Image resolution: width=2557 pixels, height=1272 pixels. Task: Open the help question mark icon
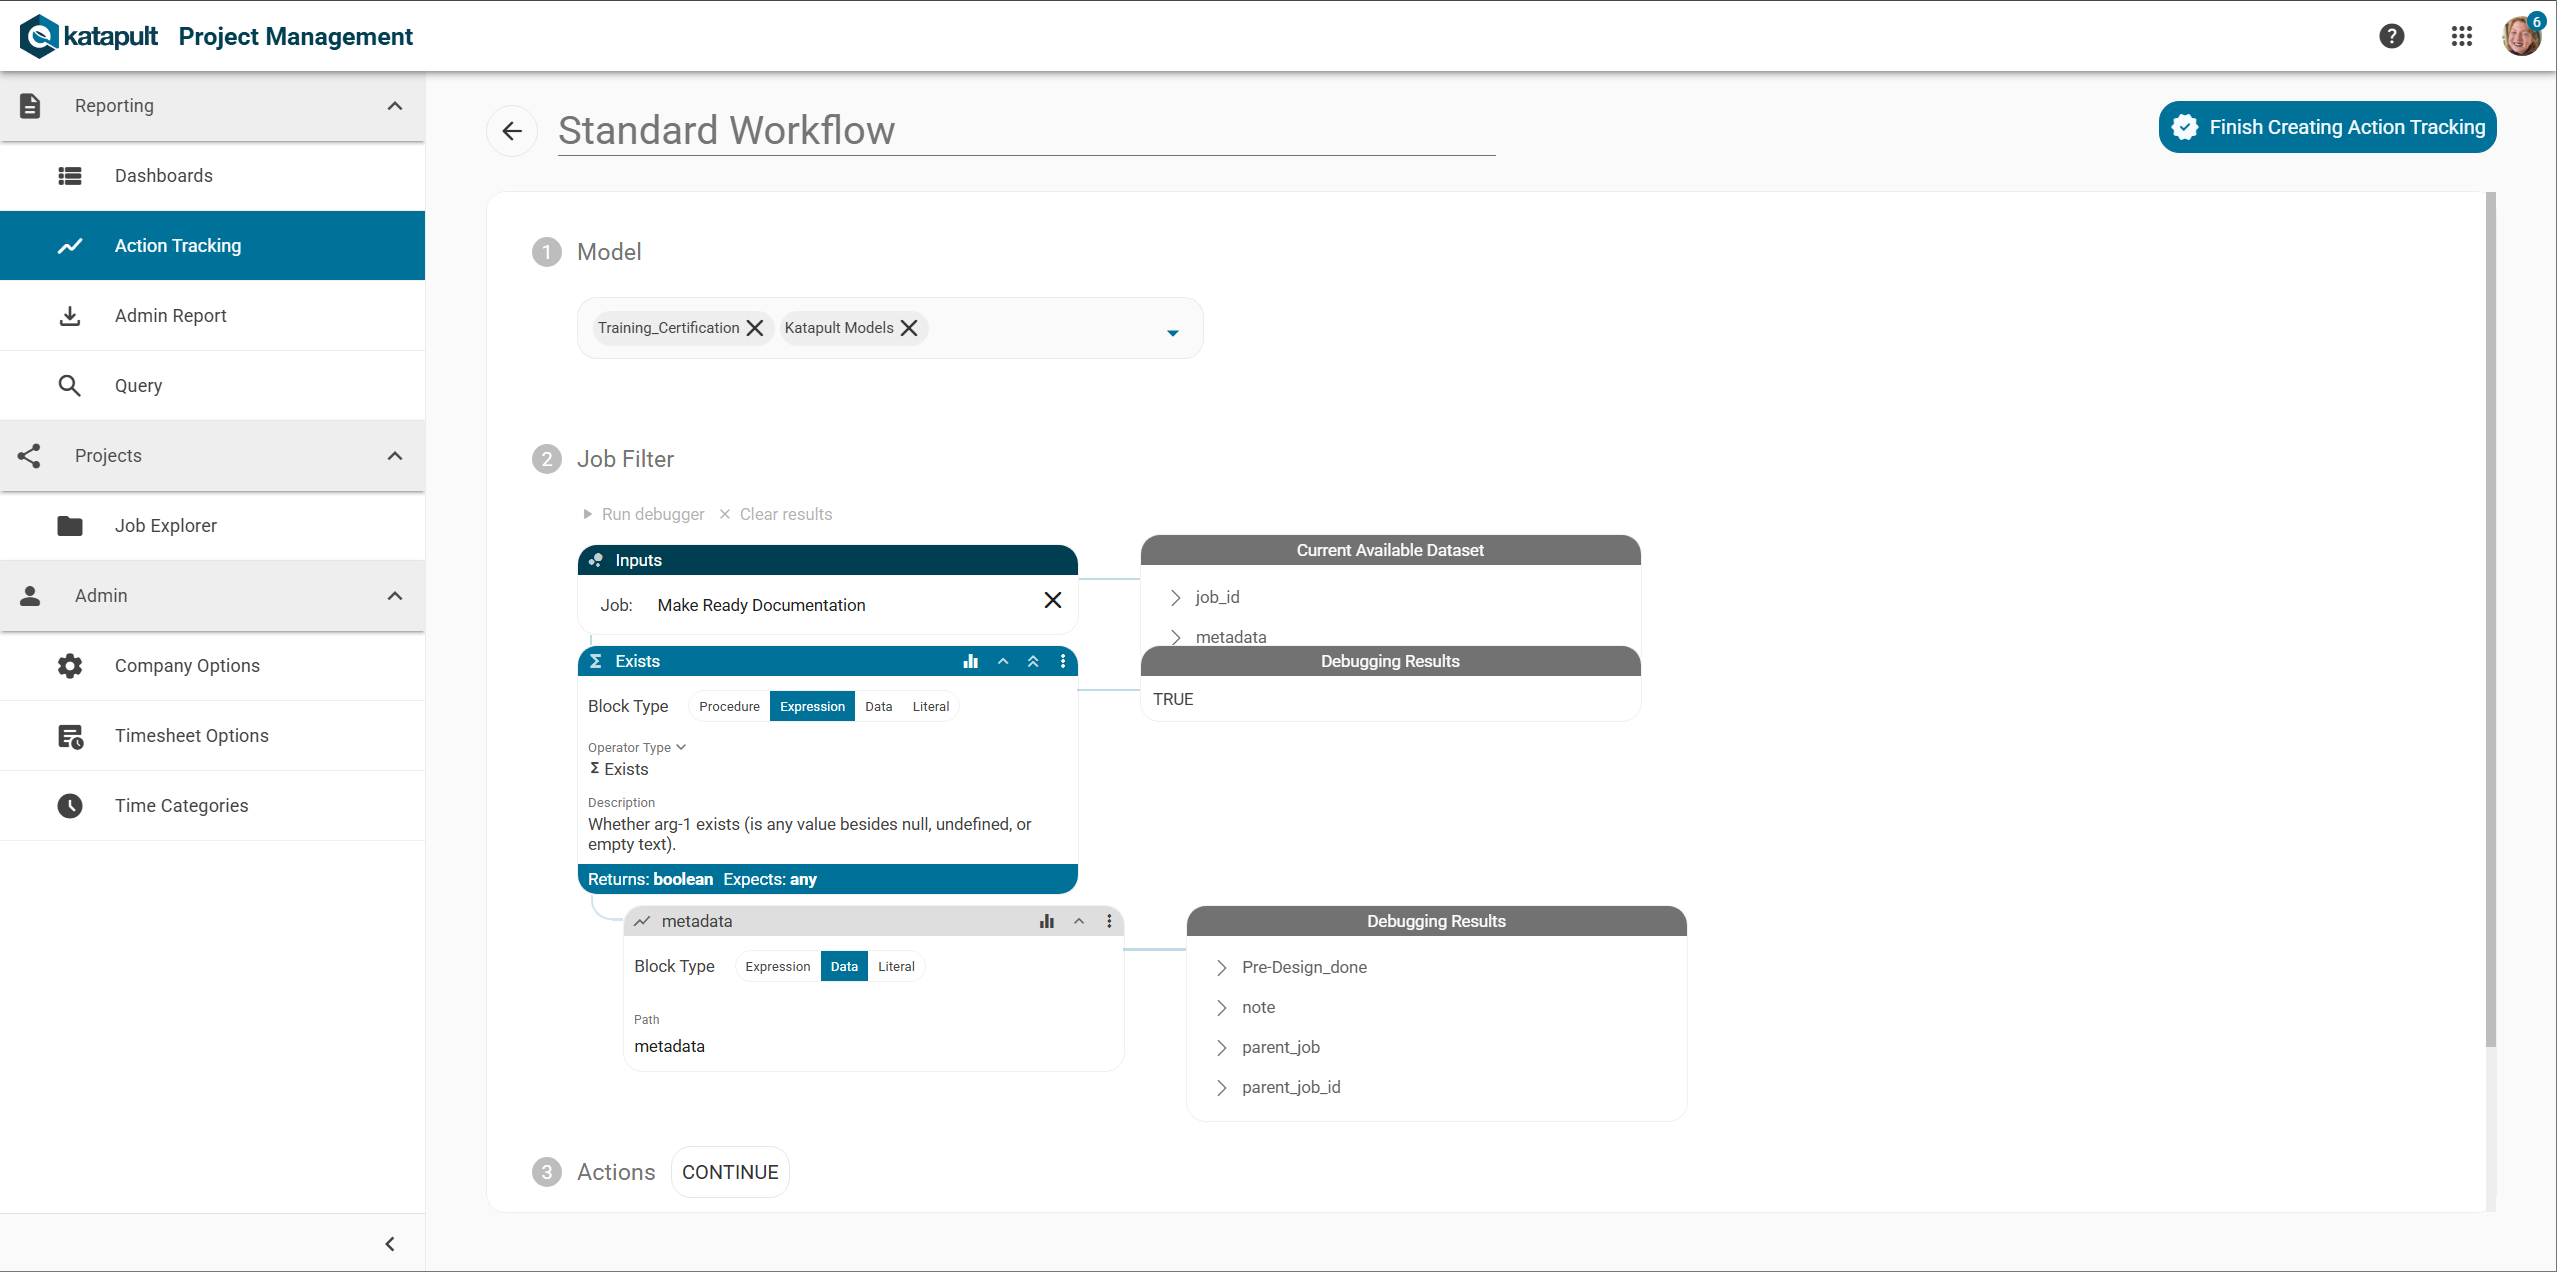pos(2391,36)
